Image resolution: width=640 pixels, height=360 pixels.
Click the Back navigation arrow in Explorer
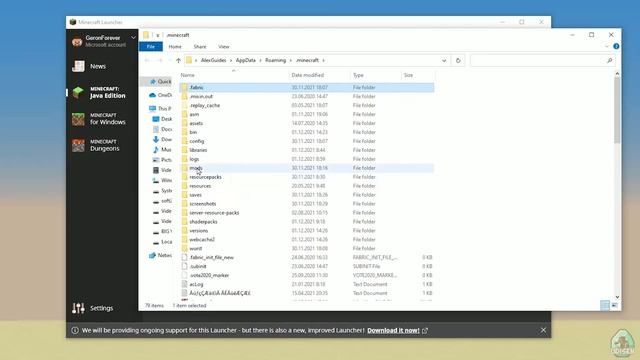147,60
